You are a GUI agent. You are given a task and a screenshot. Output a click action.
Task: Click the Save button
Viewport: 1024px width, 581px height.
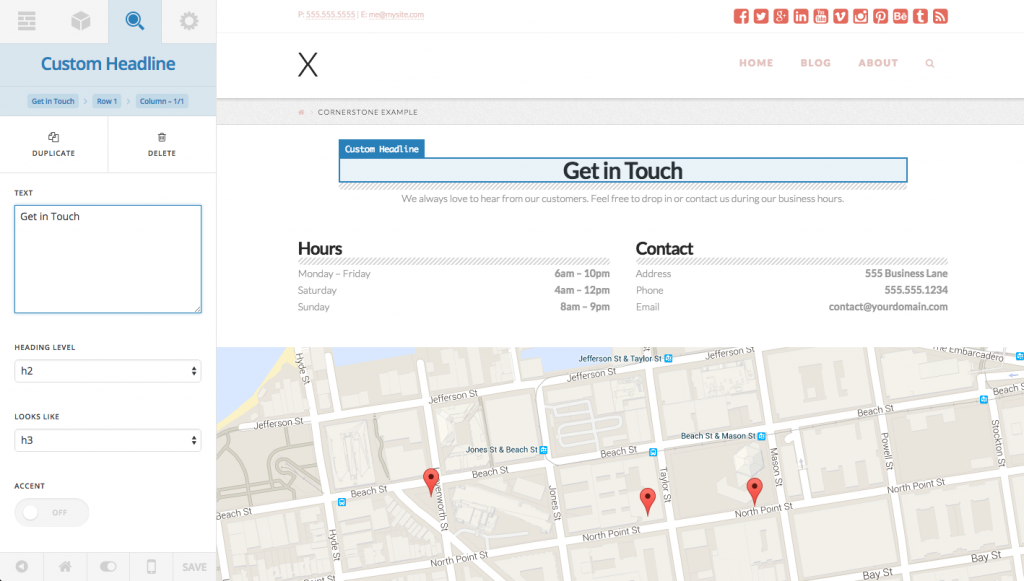click(194, 566)
